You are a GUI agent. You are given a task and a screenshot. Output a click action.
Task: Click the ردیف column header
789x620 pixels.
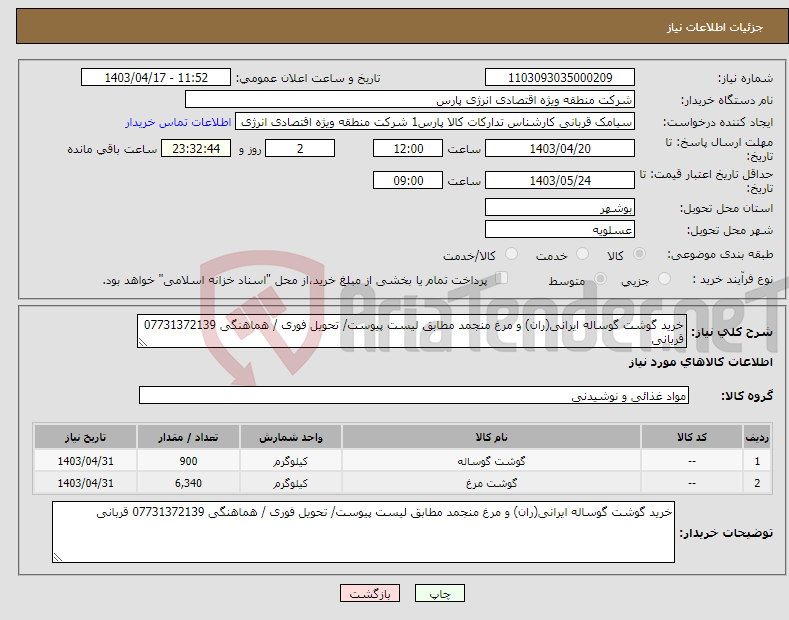point(757,437)
